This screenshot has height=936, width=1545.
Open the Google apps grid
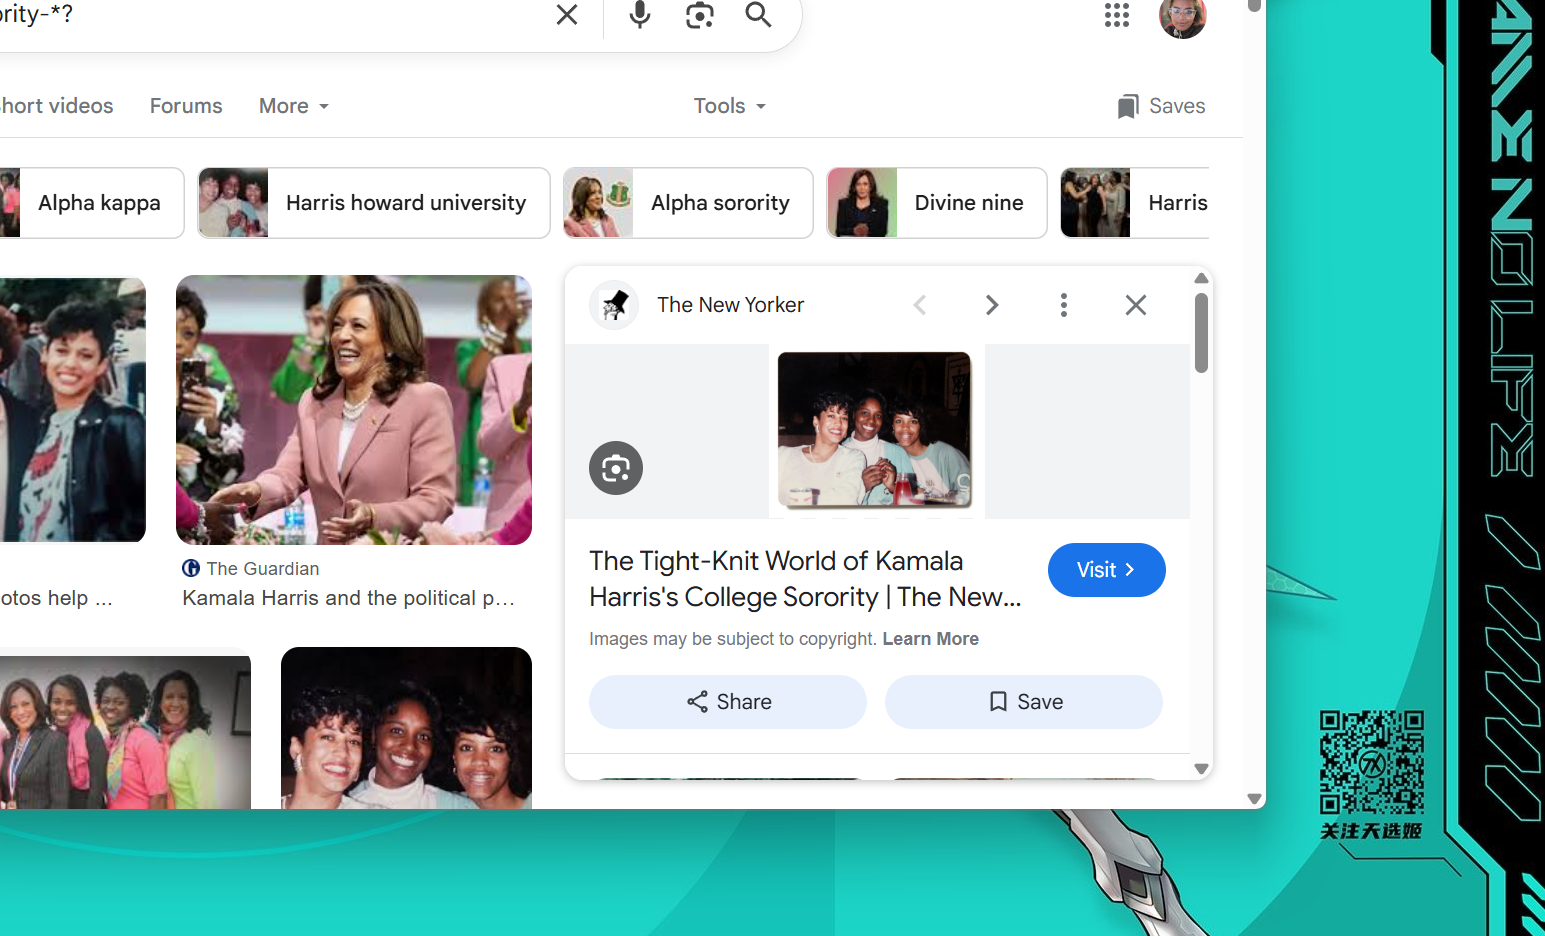pos(1117,15)
